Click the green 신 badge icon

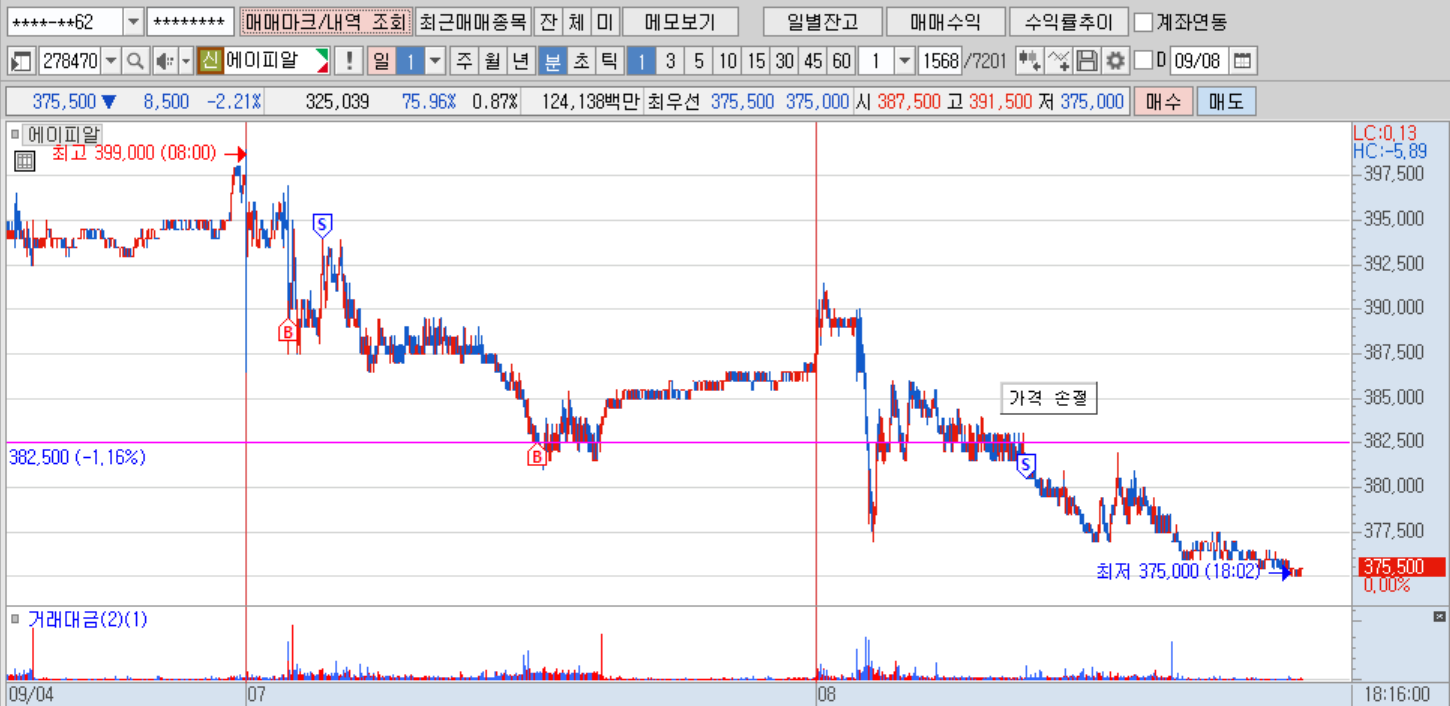pyautogui.click(x=209, y=61)
